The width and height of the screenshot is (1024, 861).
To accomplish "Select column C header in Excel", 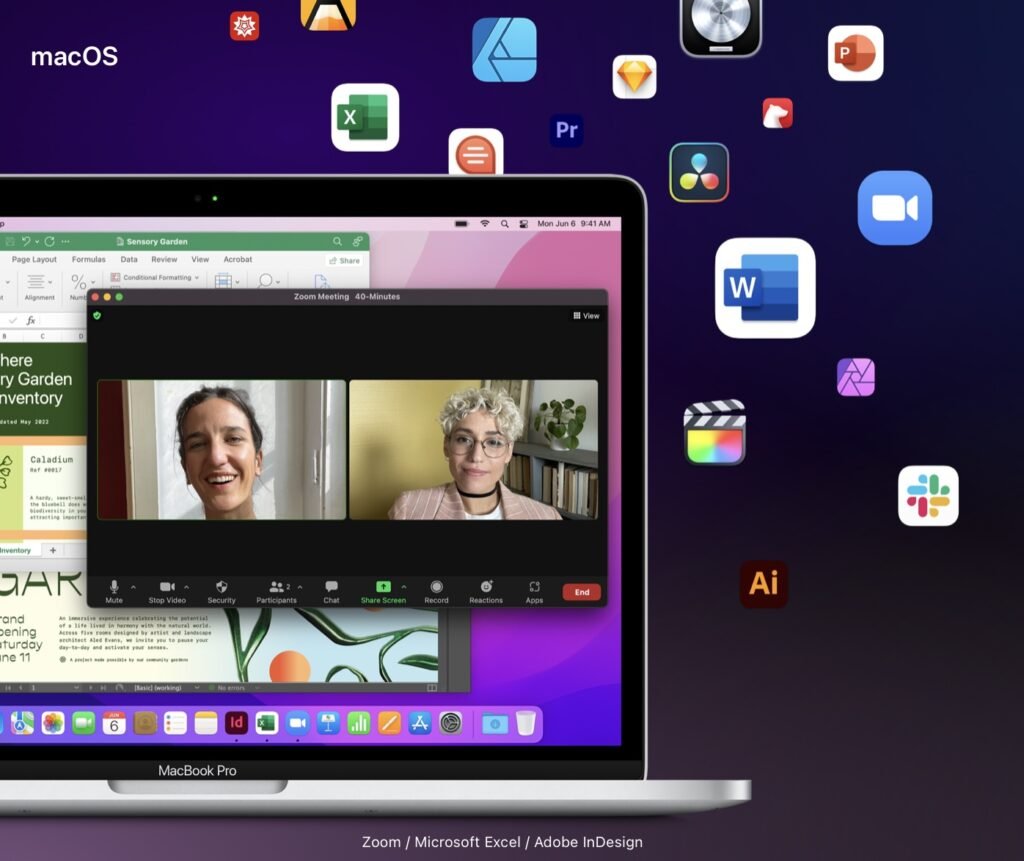I will tap(43, 336).
